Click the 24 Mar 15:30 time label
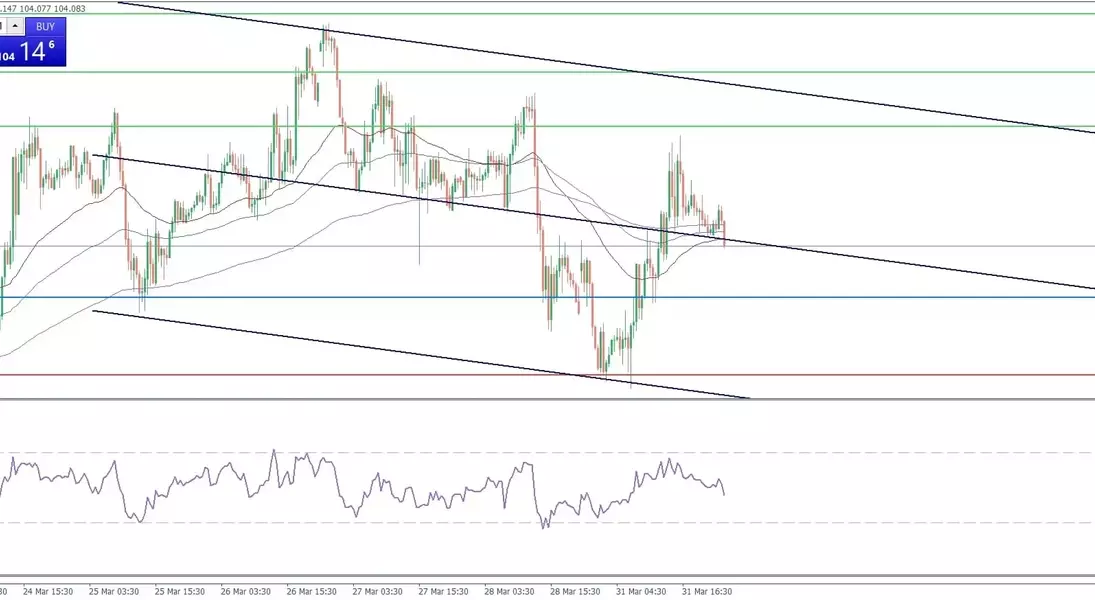This screenshot has height=600, width=1095. (48, 591)
